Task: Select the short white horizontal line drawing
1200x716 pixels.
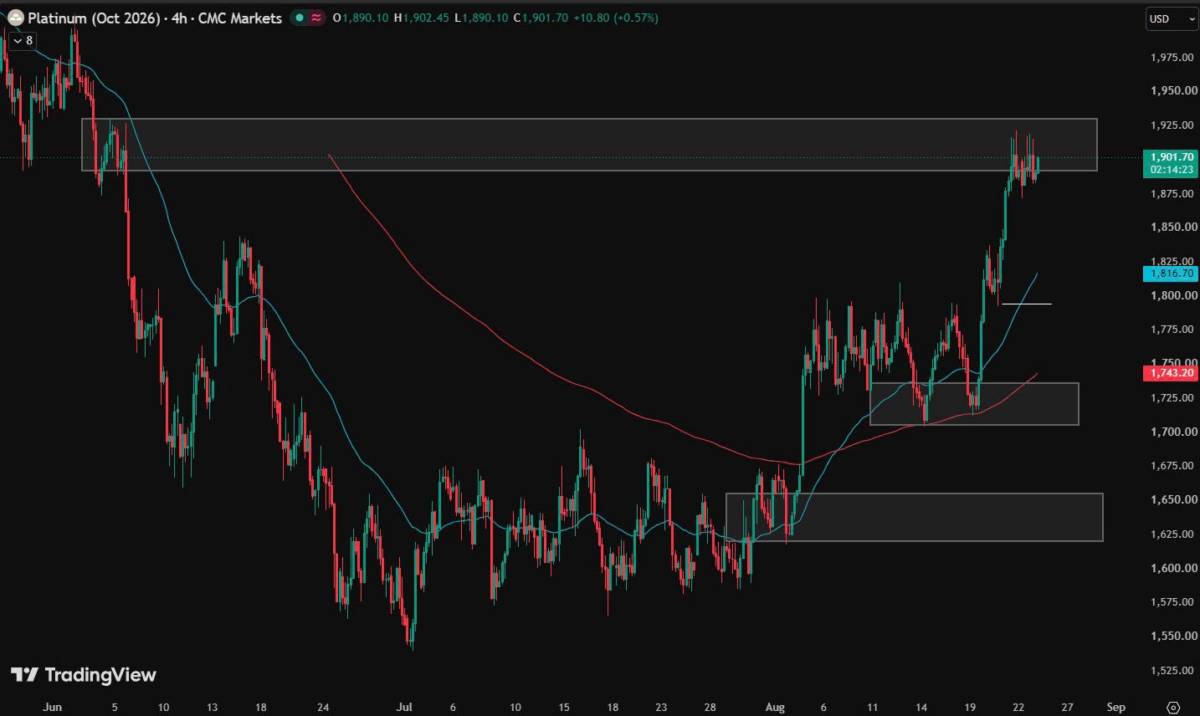Action: point(1026,303)
